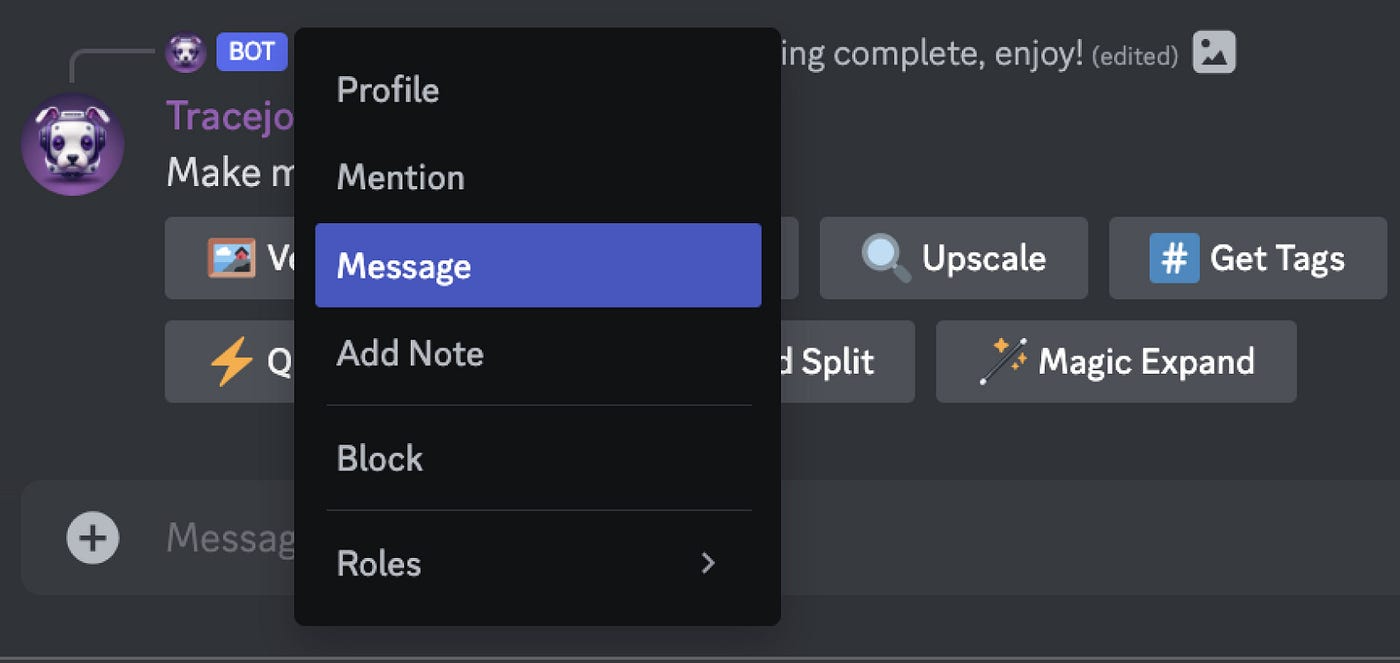The image size is (1400, 663).
Task: Expand the Roles submenu arrow
Action: 708,563
